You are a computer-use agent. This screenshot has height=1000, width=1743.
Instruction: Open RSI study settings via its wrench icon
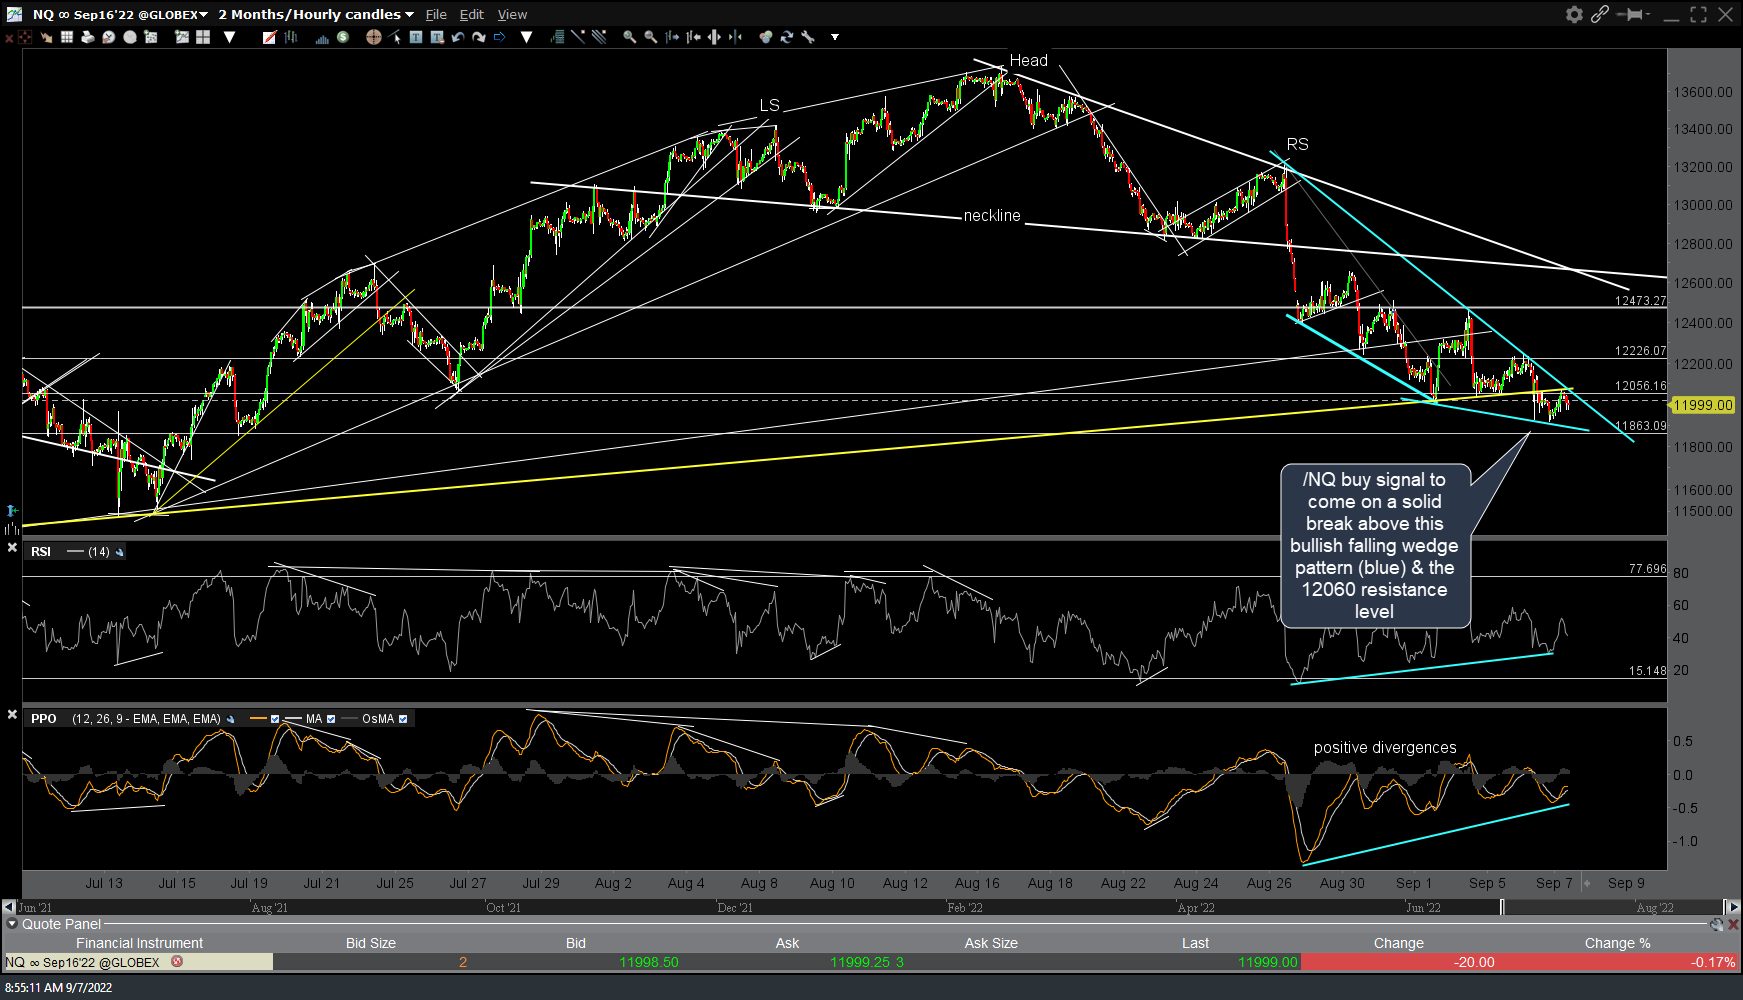(119, 552)
